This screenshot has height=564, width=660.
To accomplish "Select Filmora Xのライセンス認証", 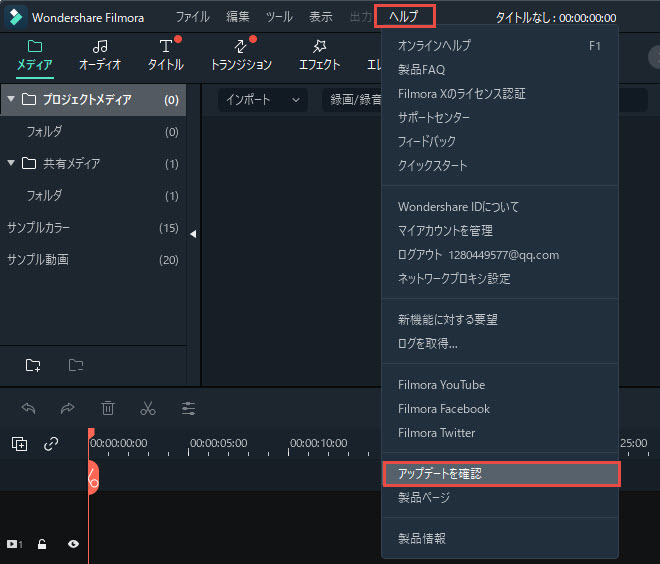I will pos(500,93).
